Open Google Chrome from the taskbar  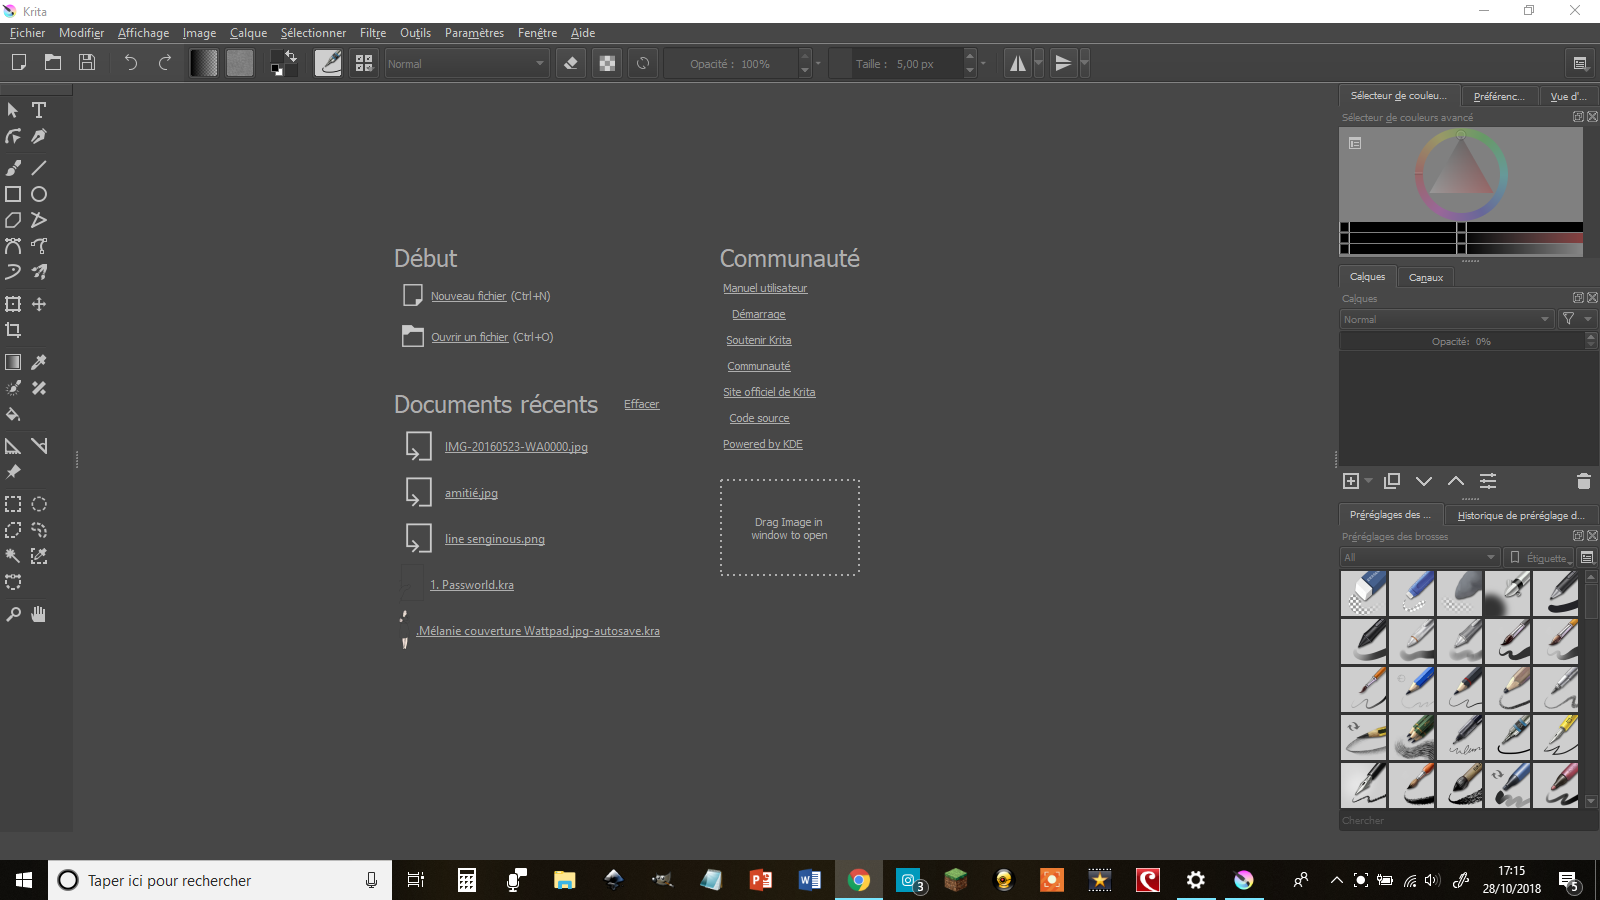(858, 880)
